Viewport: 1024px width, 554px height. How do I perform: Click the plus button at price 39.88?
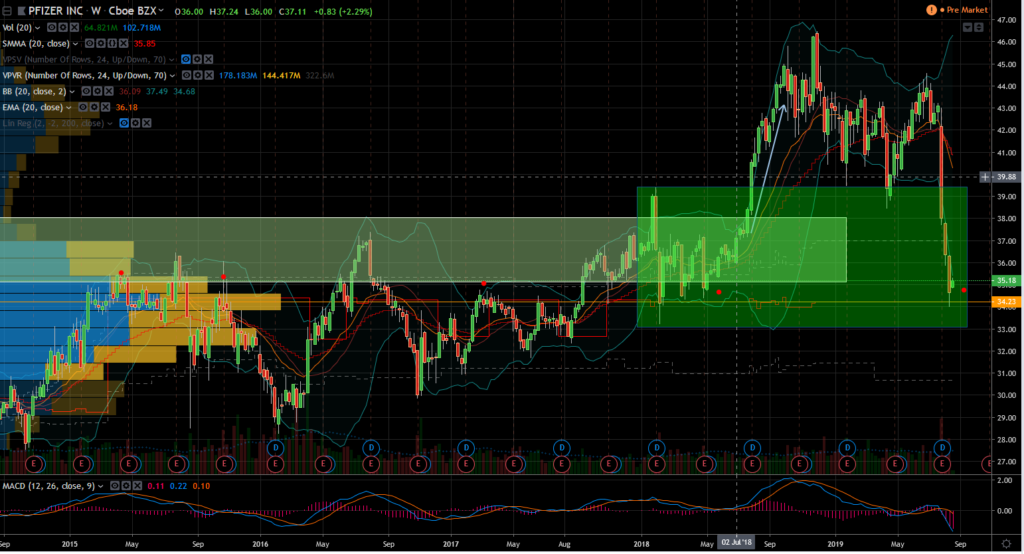tap(985, 177)
